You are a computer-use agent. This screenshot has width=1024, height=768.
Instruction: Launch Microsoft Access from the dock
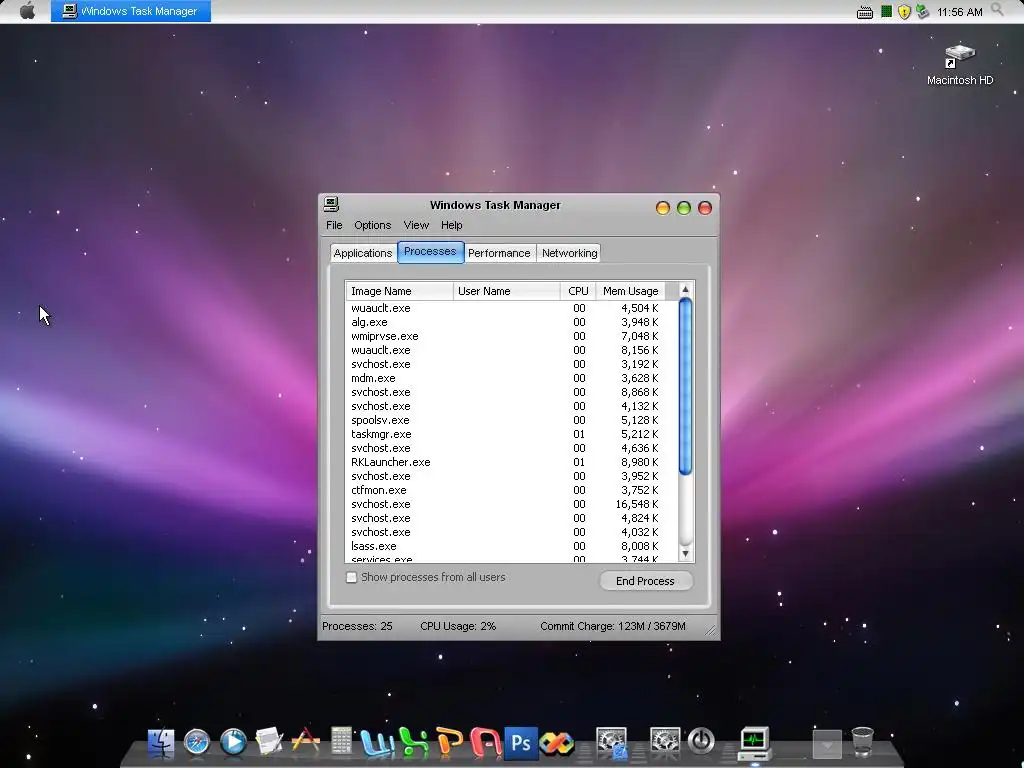(x=485, y=743)
